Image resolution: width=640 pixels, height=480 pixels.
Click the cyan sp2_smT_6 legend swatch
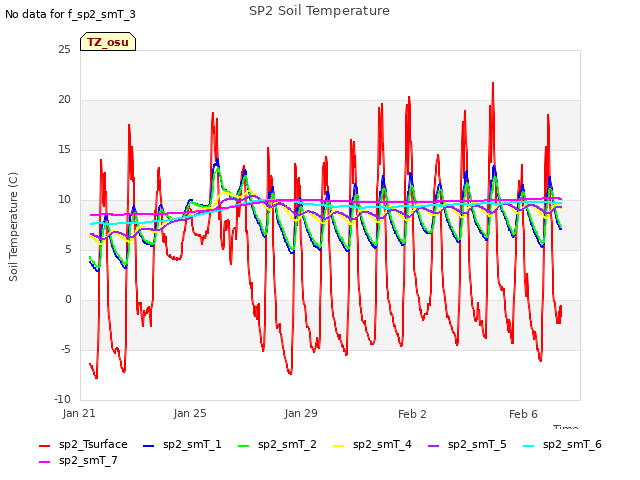pos(529,446)
